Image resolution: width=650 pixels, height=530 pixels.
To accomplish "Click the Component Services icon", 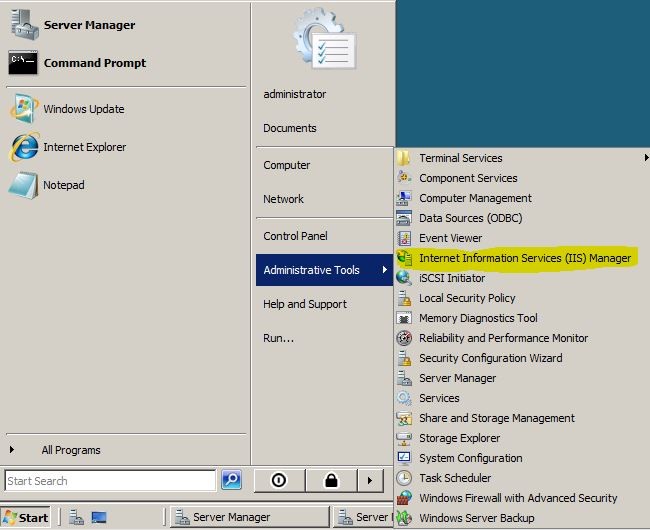I will pos(404,178).
